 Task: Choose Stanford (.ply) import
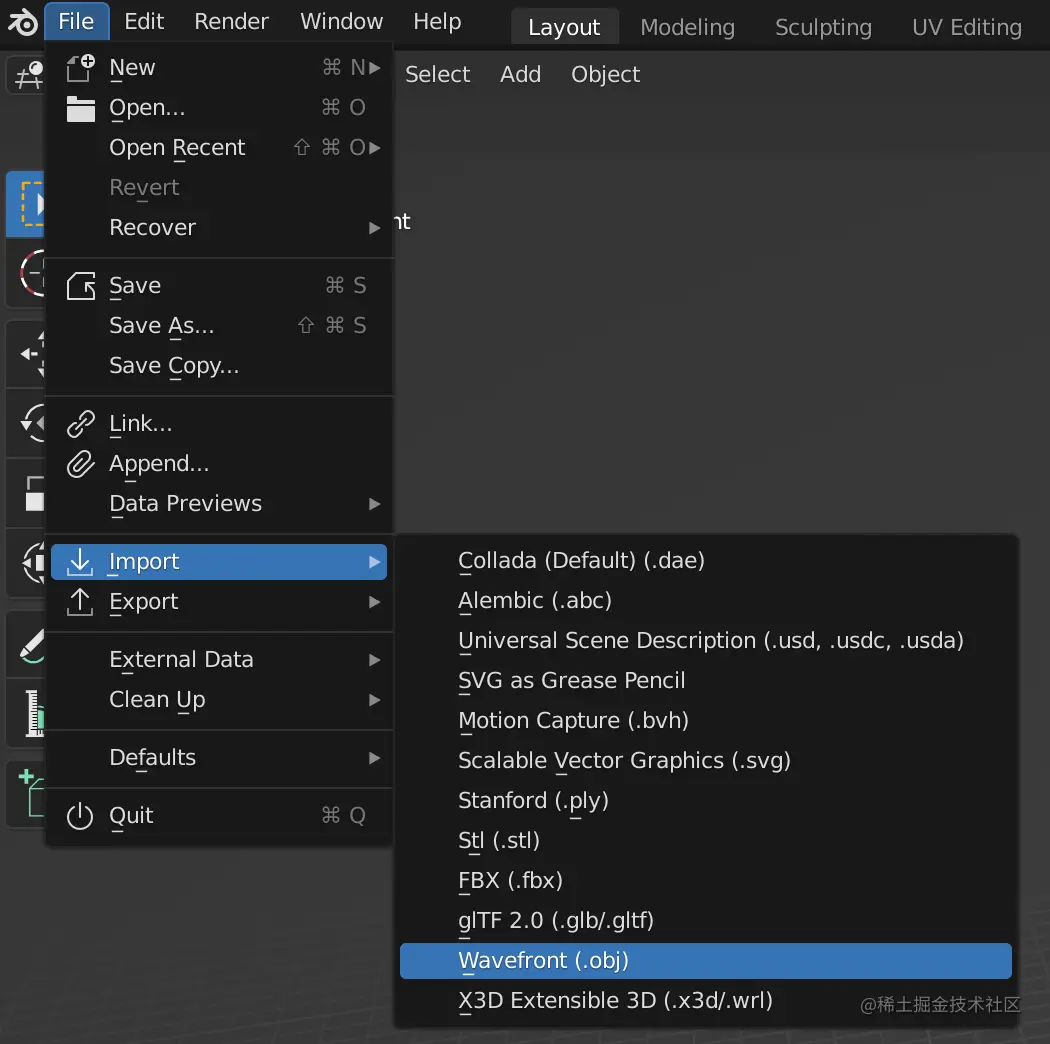click(706, 801)
